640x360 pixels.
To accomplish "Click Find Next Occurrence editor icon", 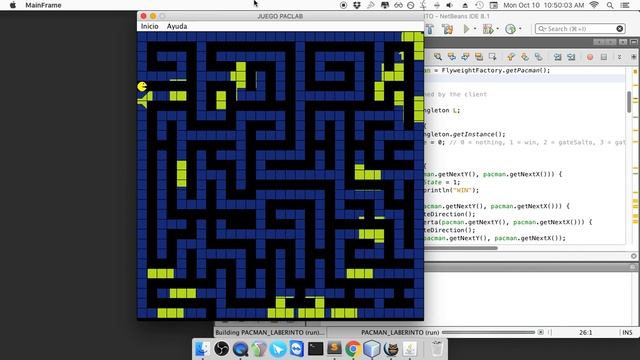I will point(465,57).
